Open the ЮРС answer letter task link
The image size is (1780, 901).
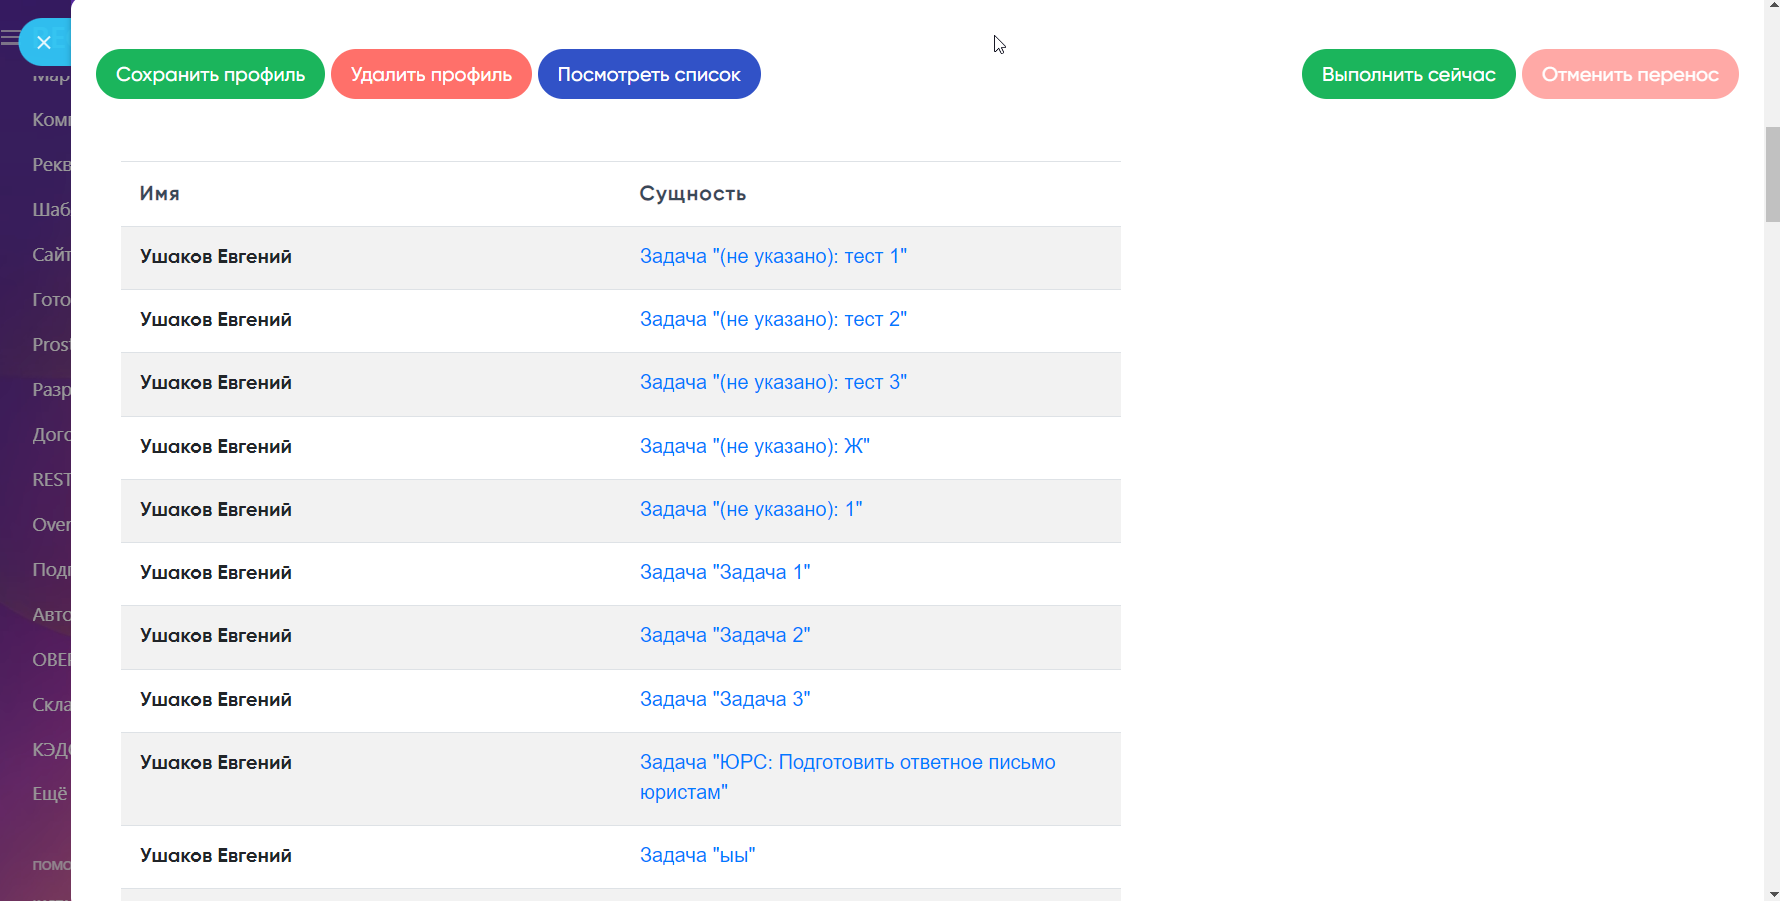point(847,763)
